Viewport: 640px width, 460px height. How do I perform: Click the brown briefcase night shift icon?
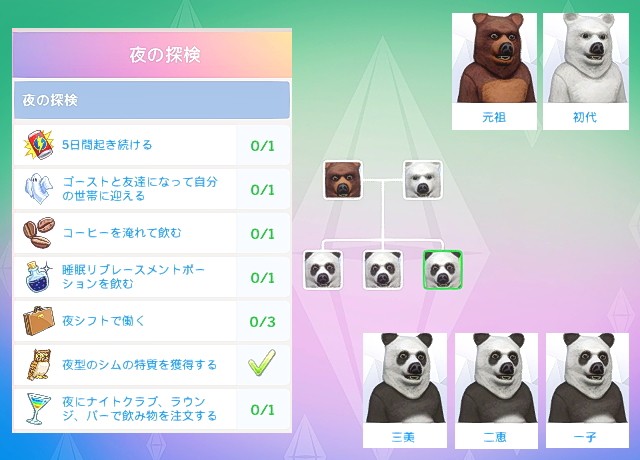point(39,321)
